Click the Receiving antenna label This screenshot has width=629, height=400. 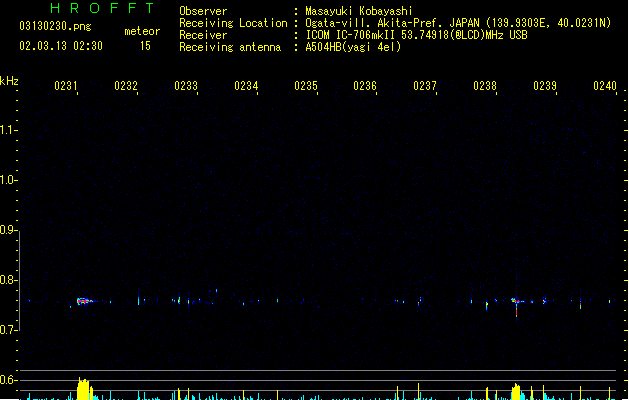230,47
